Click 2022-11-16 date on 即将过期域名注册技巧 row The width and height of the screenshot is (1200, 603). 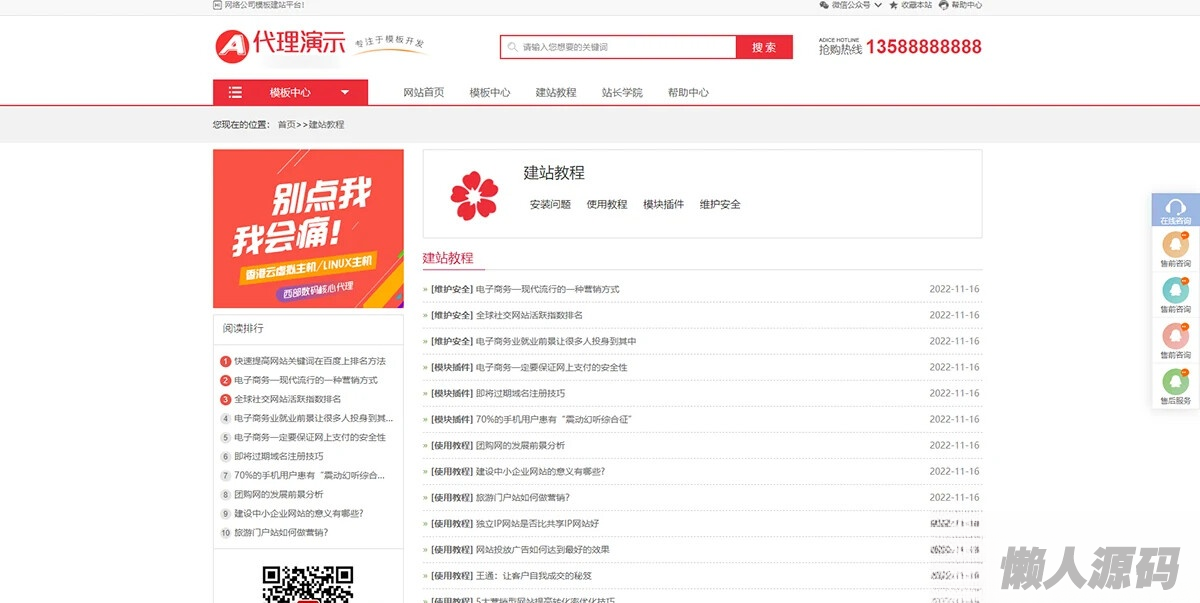coord(954,393)
